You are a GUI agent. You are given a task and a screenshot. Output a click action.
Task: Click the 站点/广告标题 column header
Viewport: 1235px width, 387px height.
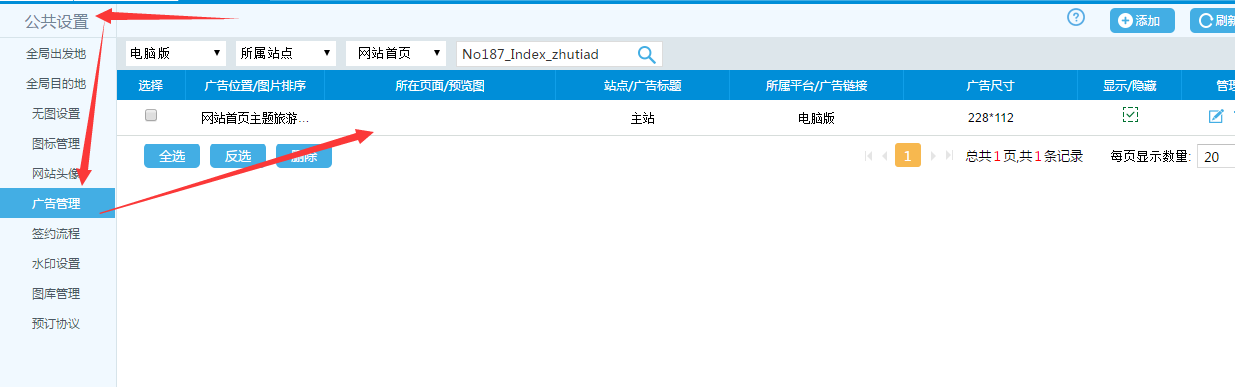[x=643, y=86]
